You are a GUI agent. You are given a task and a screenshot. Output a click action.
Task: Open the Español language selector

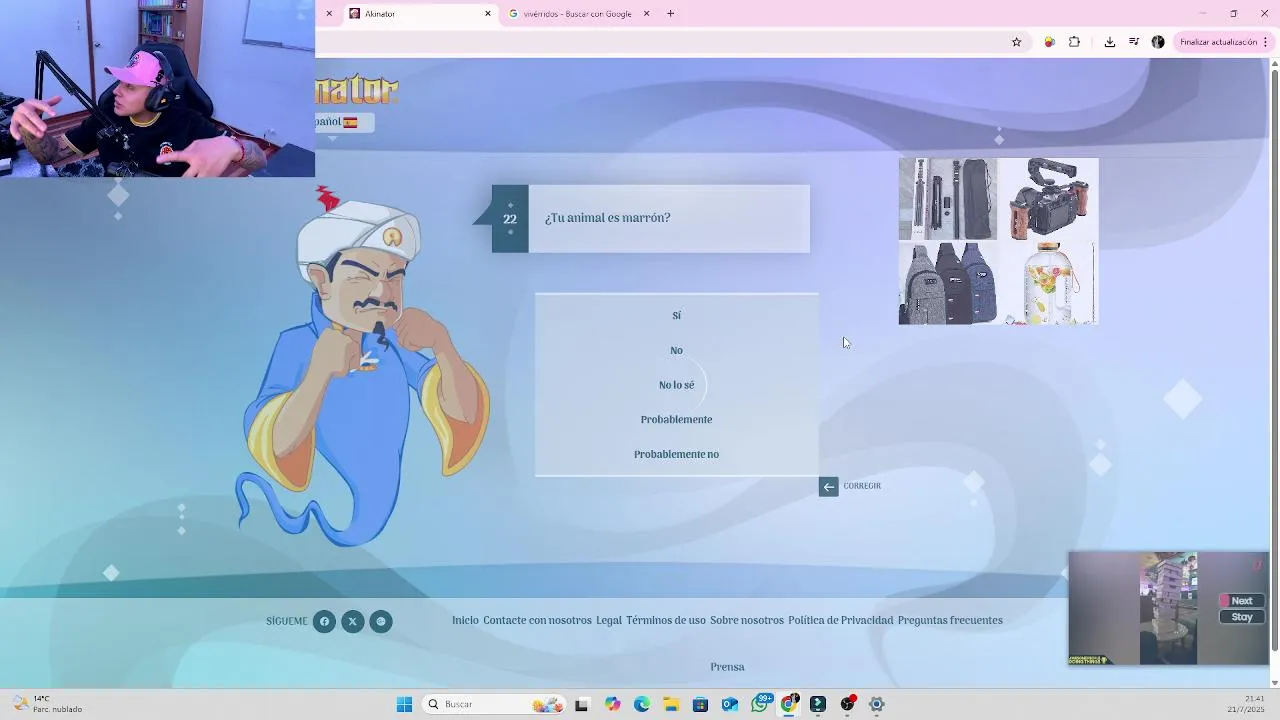pyautogui.click(x=344, y=122)
